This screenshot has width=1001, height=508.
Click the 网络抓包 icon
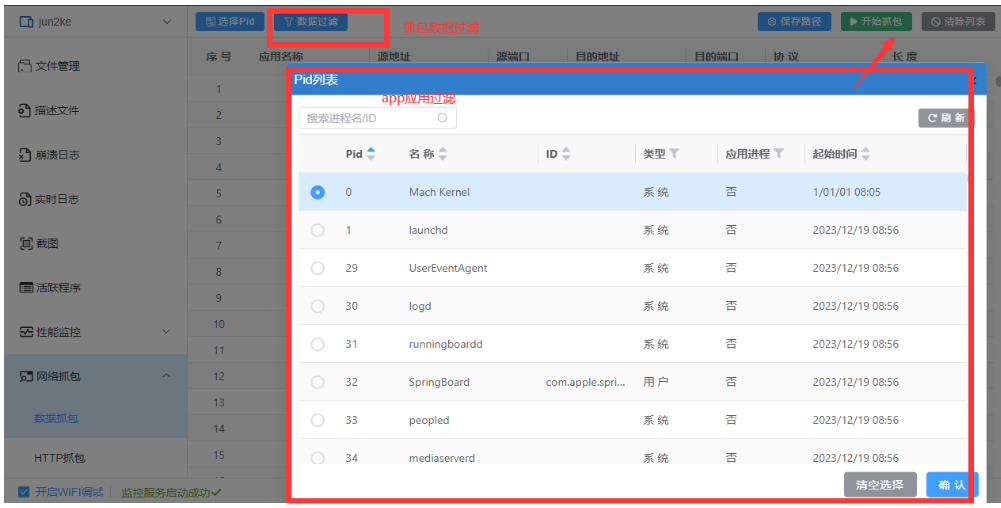click(x=26, y=377)
